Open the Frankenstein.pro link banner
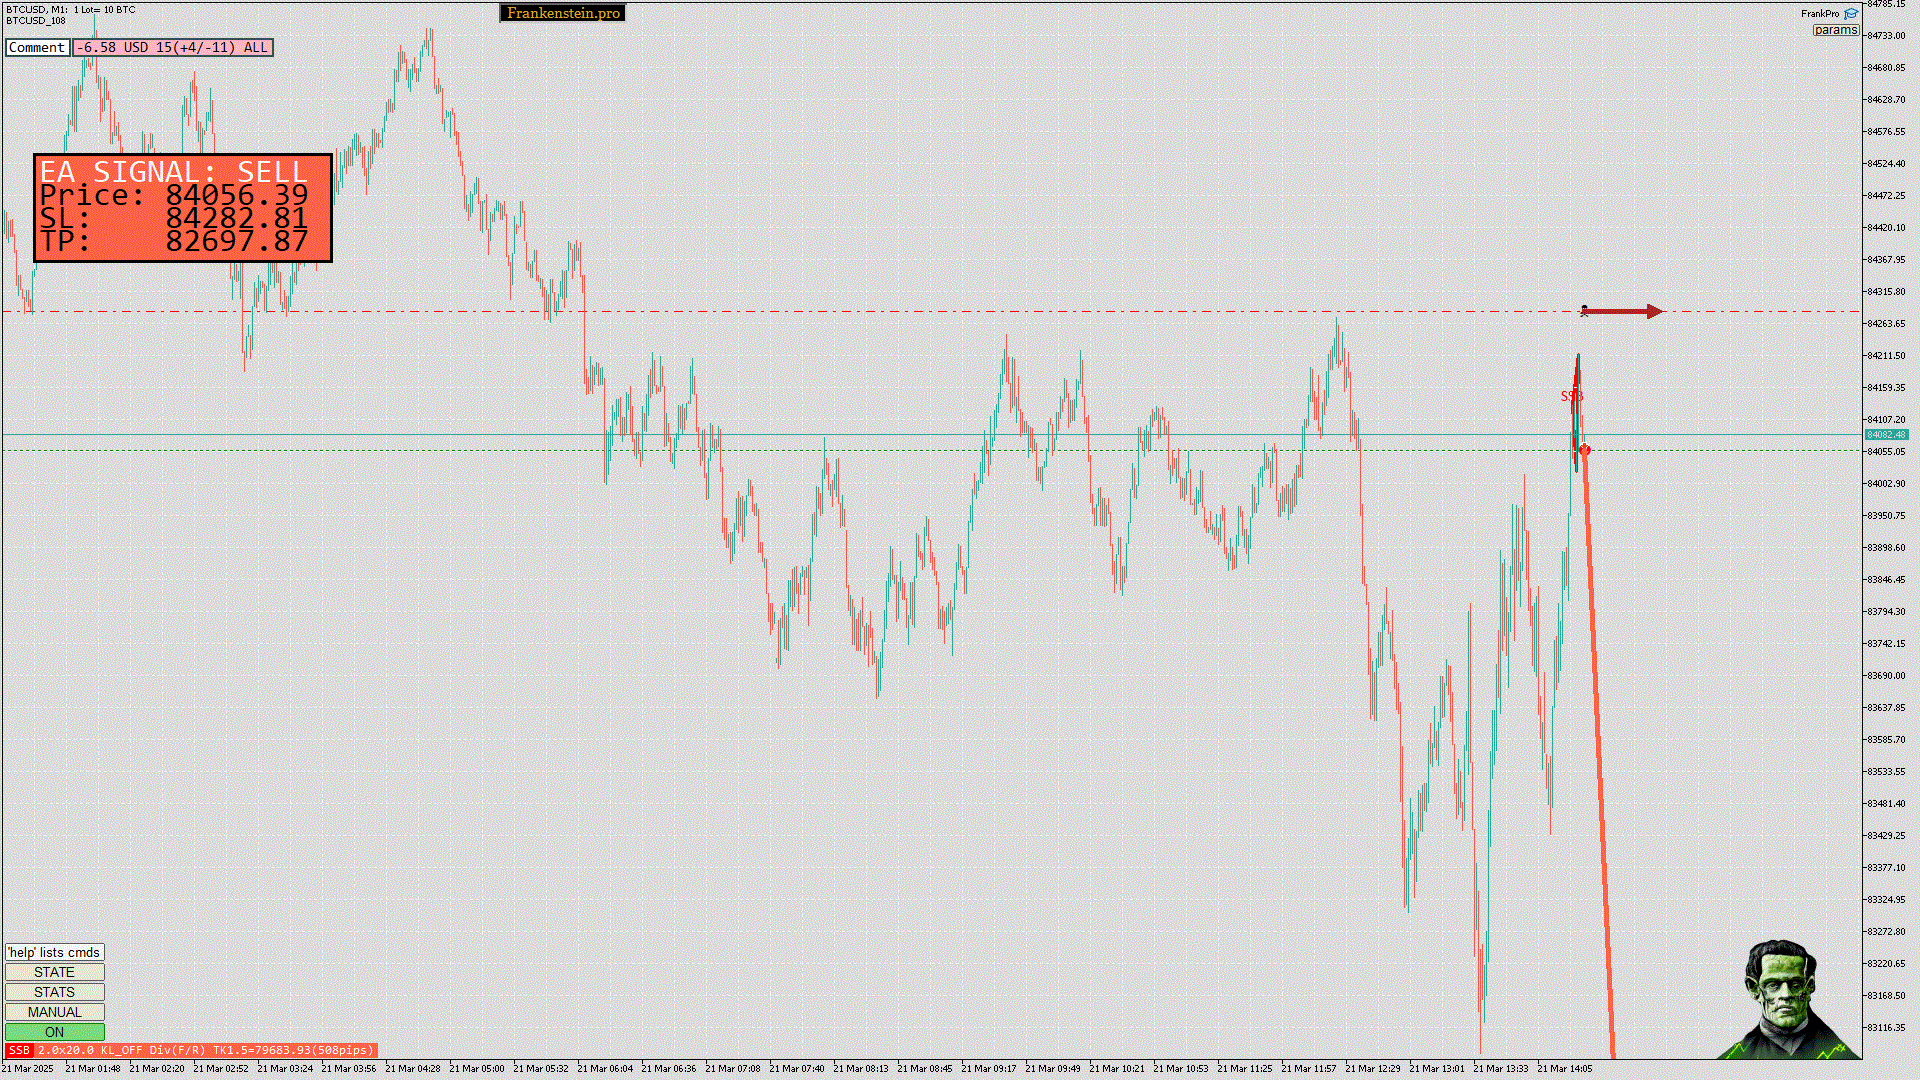The height and width of the screenshot is (1080, 1920). tap(562, 13)
